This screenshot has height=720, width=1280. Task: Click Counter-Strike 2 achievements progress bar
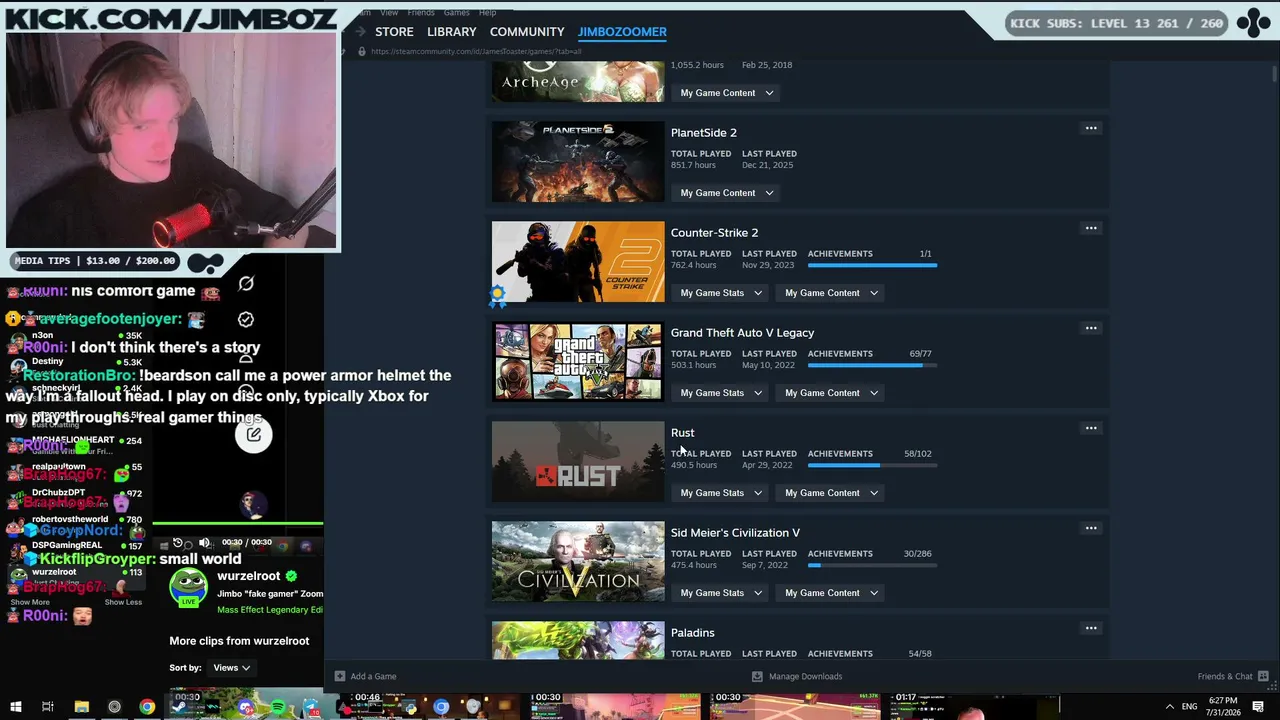pos(872,266)
